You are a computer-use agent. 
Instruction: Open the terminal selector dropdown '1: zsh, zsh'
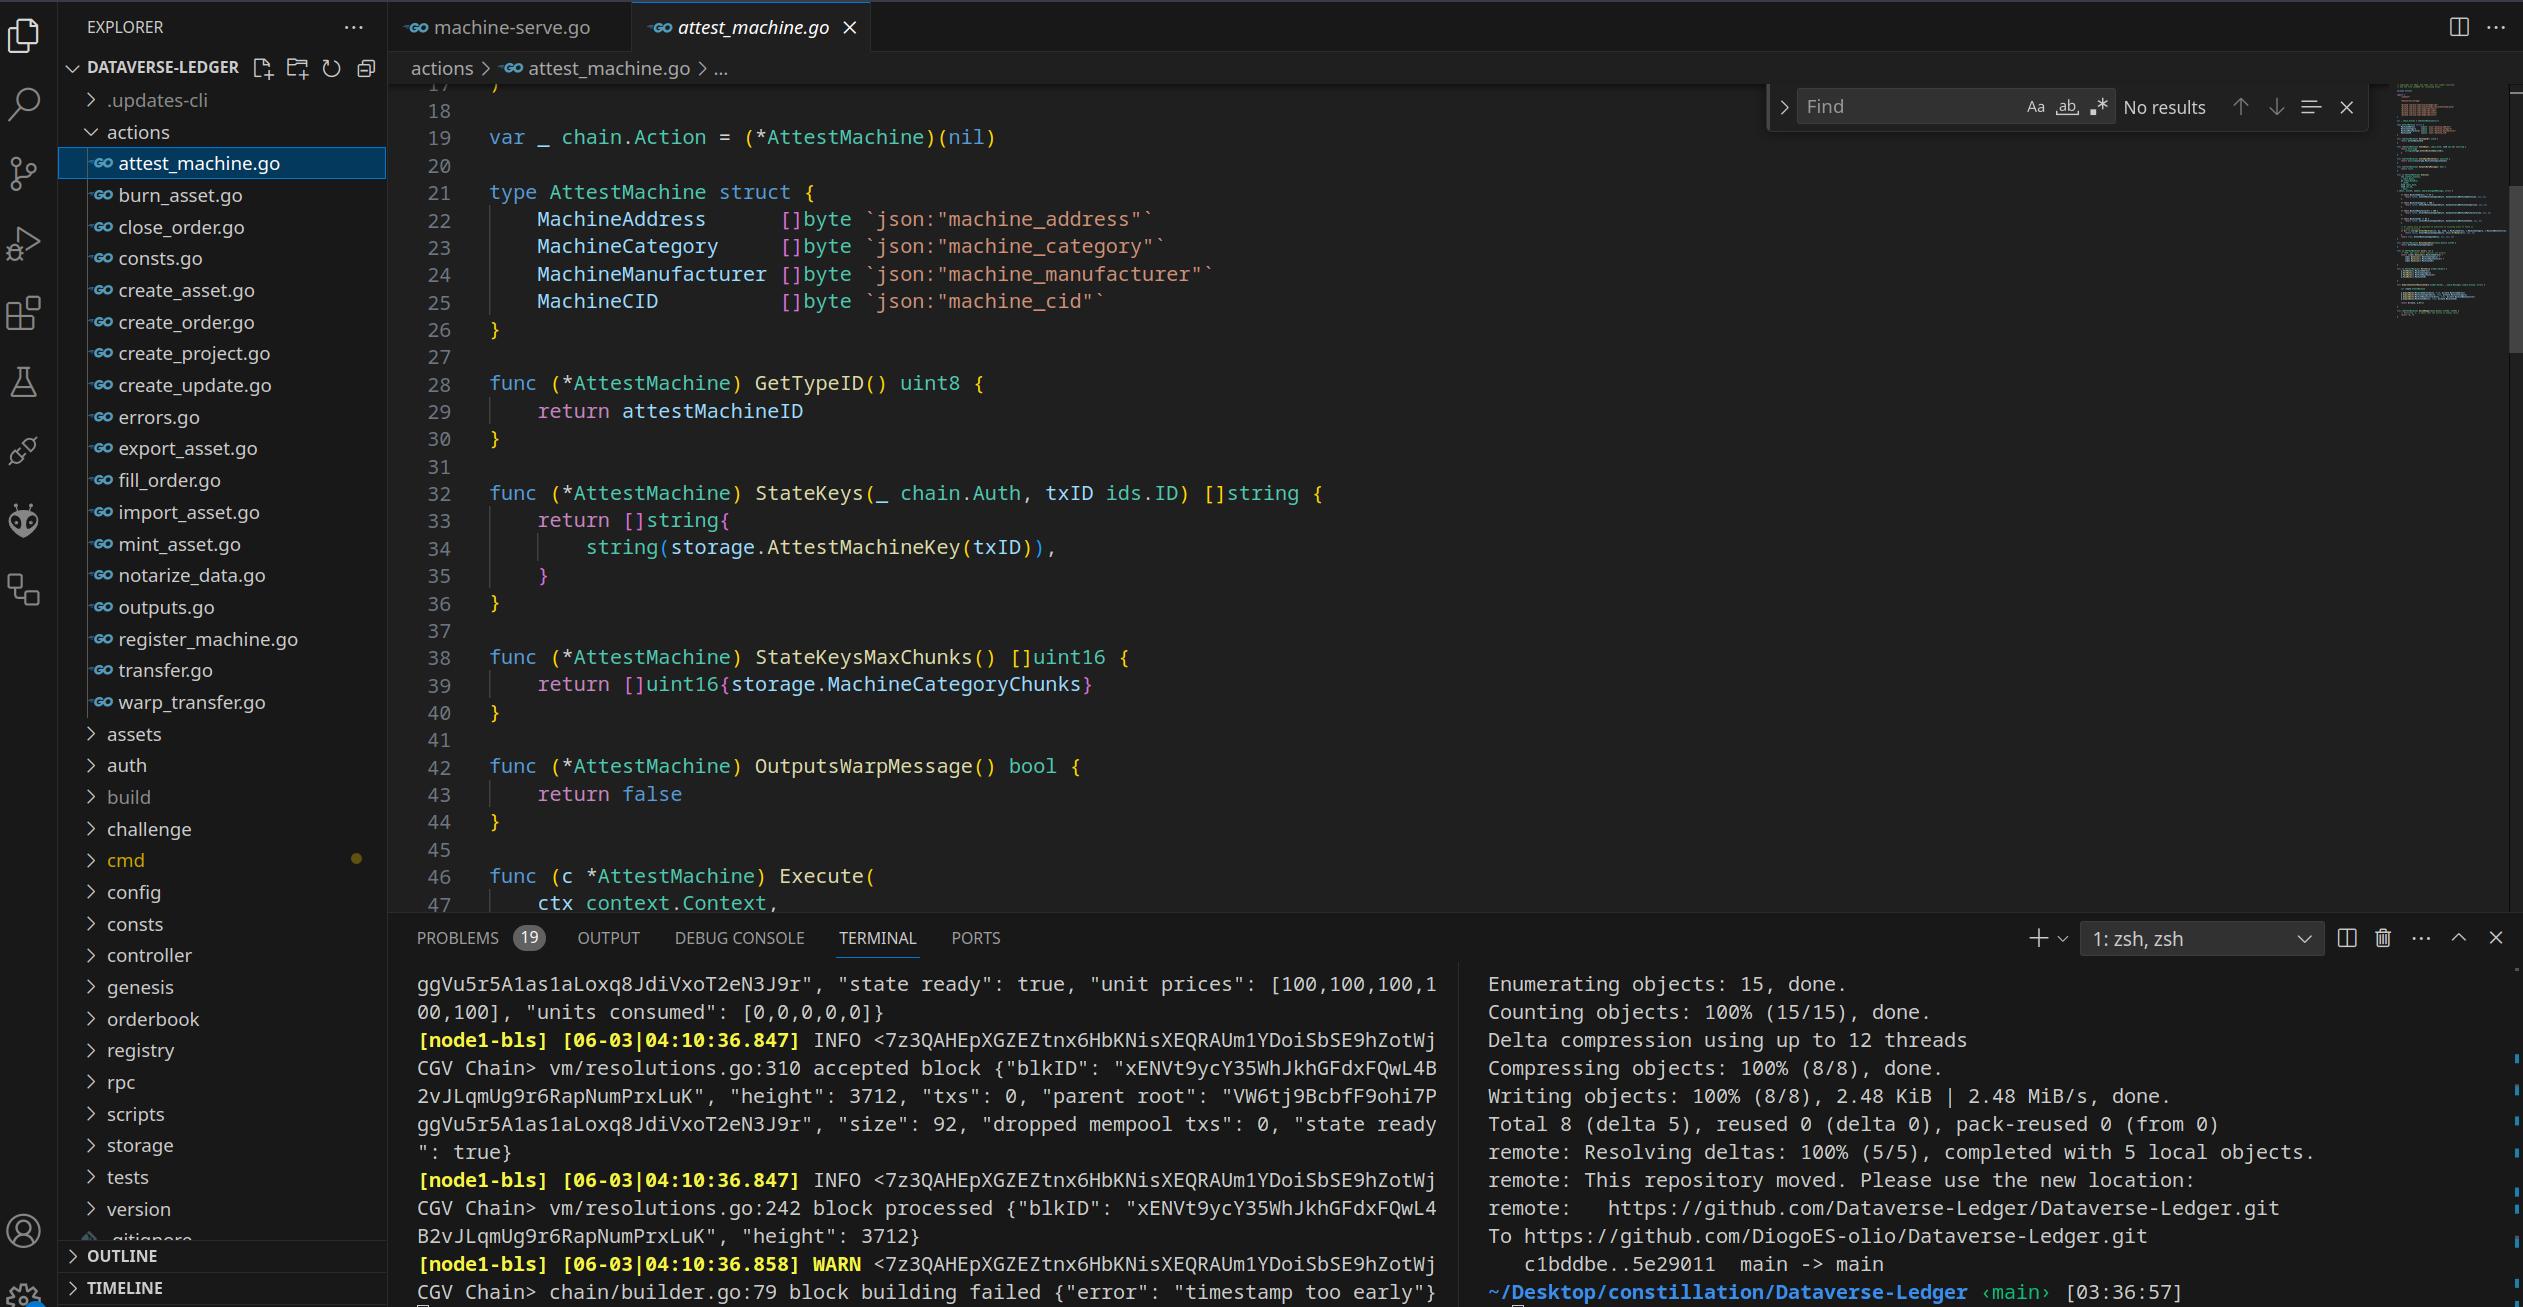[x=2201, y=939]
